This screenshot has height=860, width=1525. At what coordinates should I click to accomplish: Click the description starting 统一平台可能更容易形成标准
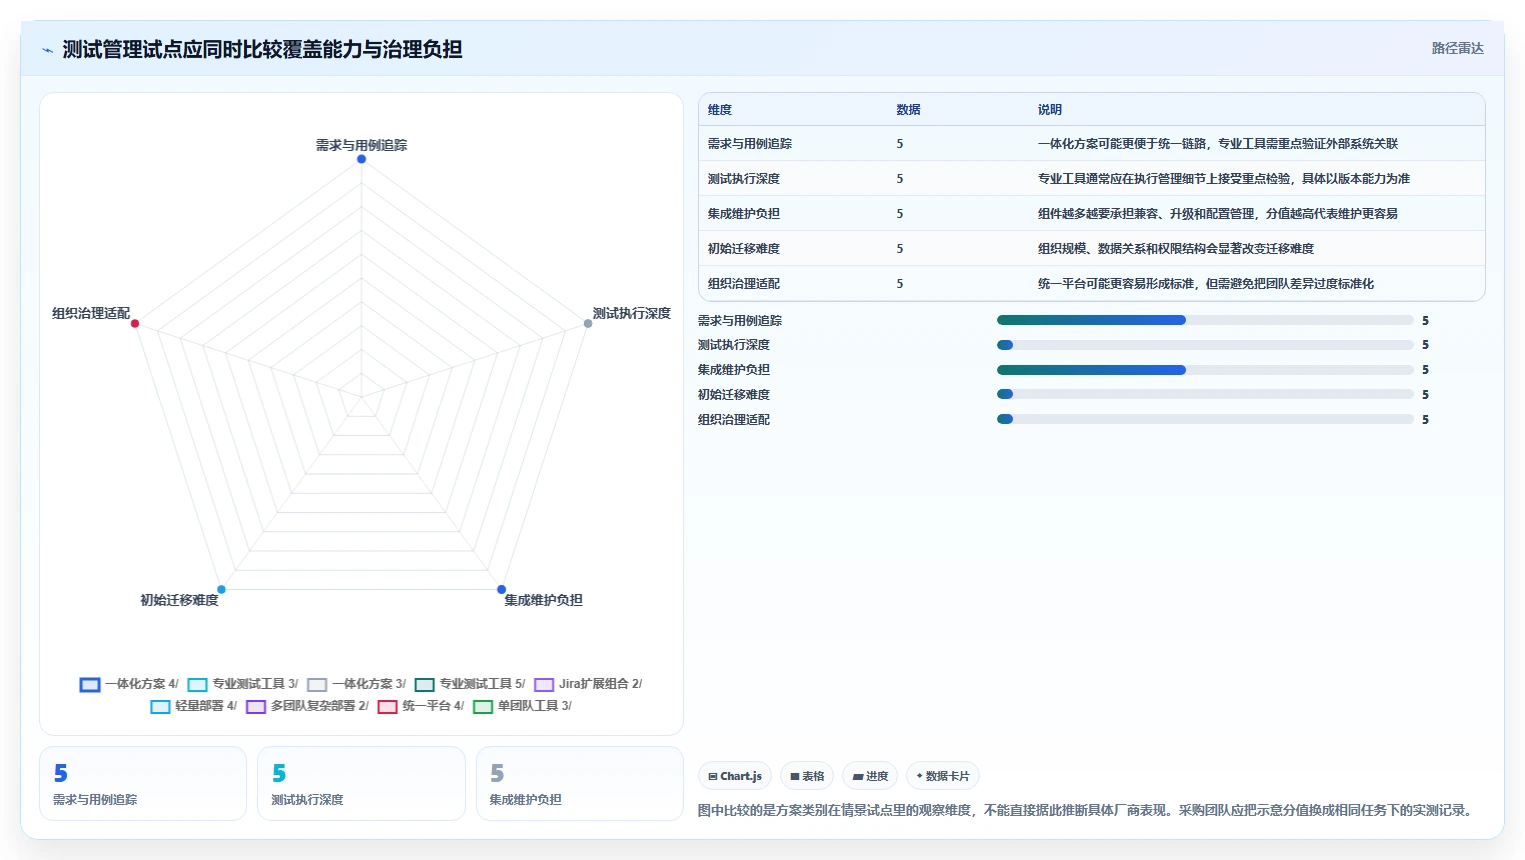tap(1205, 284)
